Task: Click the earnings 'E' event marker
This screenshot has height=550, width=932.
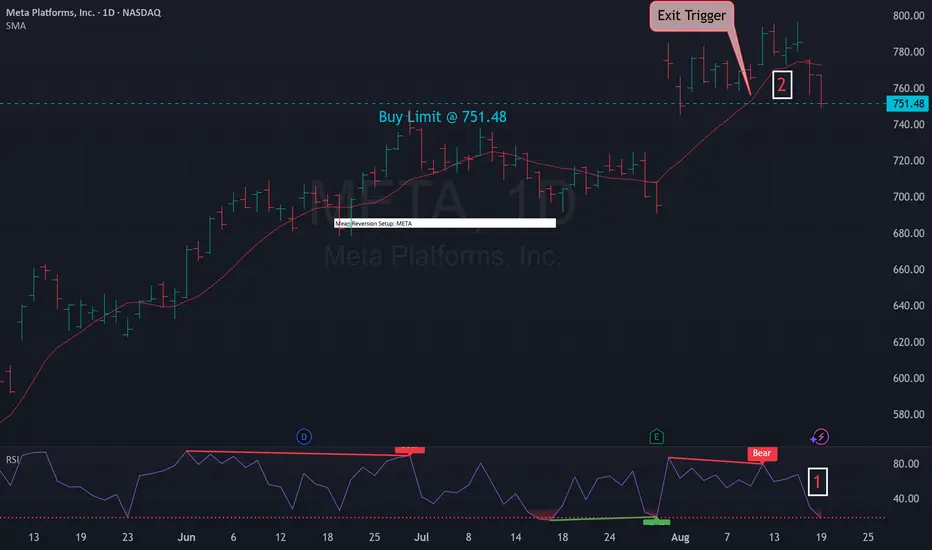Action: (x=656, y=437)
